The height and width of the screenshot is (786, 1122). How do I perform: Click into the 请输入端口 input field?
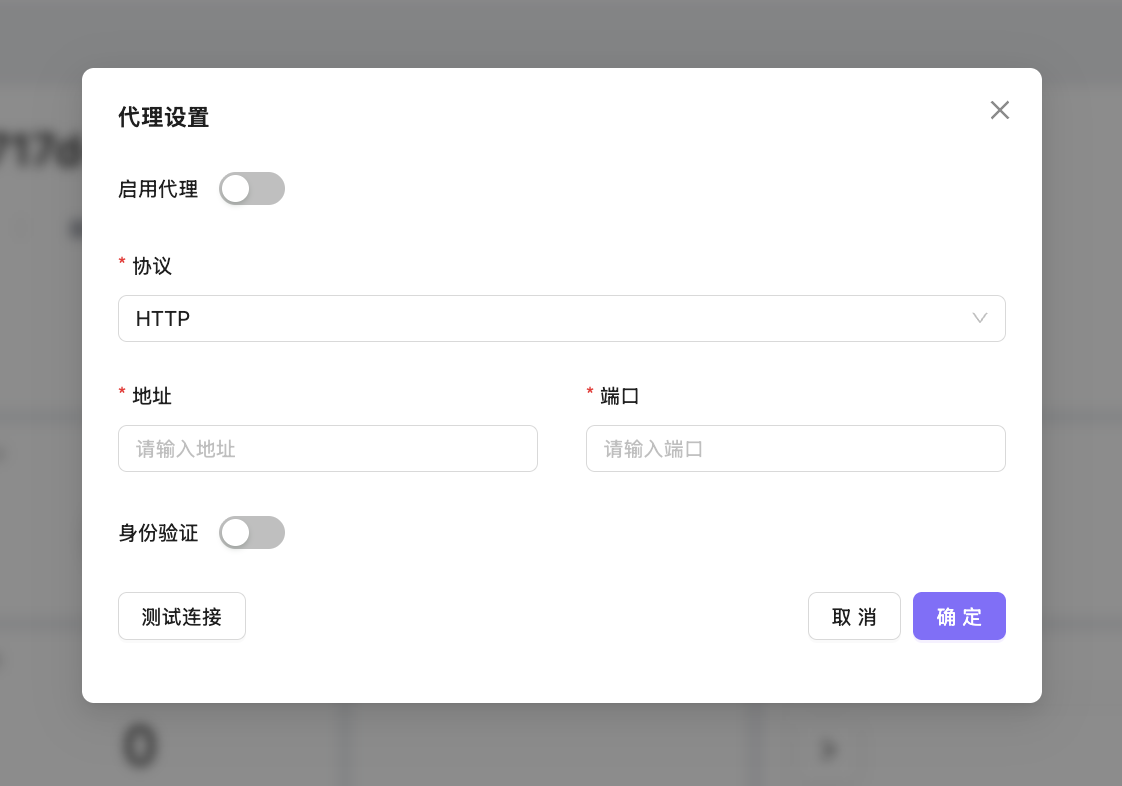(x=795, y=449)
